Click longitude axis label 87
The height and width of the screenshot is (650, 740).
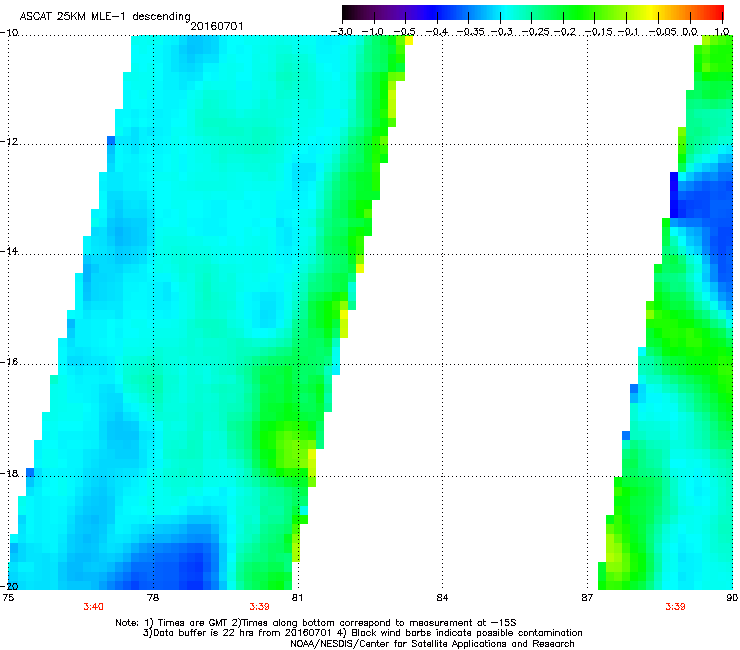click(587, 598)
